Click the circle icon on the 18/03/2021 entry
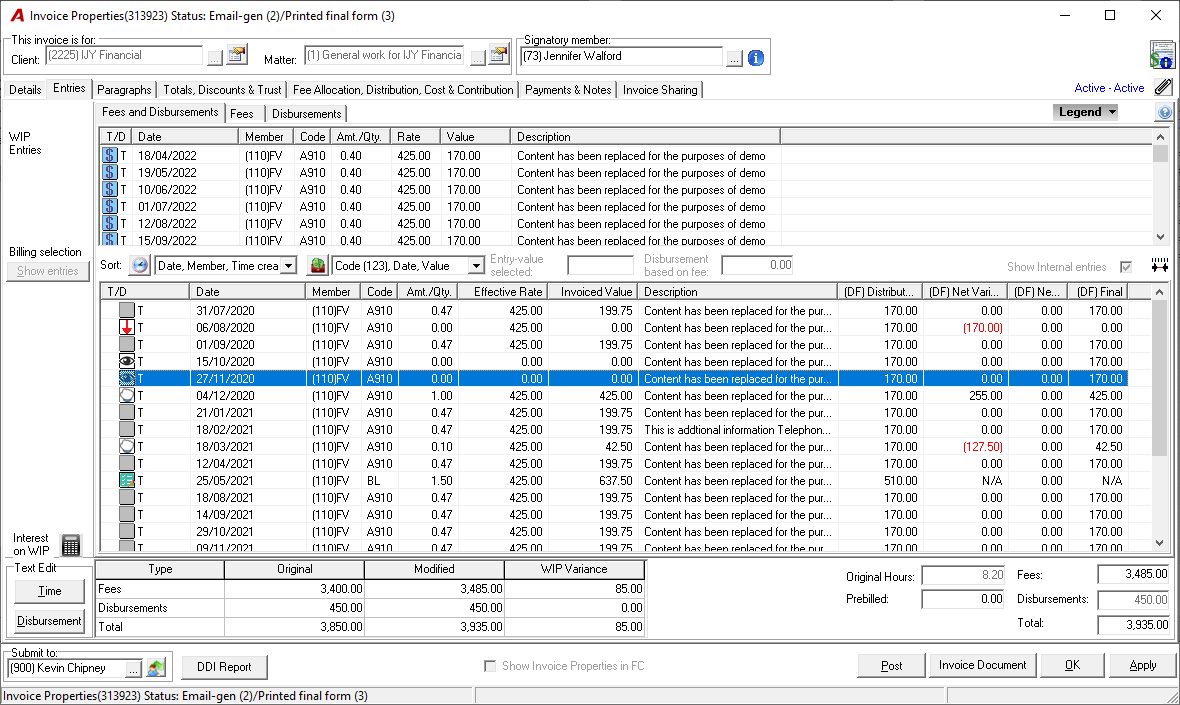Viewport: 1180px width, 705px height. 126,446
